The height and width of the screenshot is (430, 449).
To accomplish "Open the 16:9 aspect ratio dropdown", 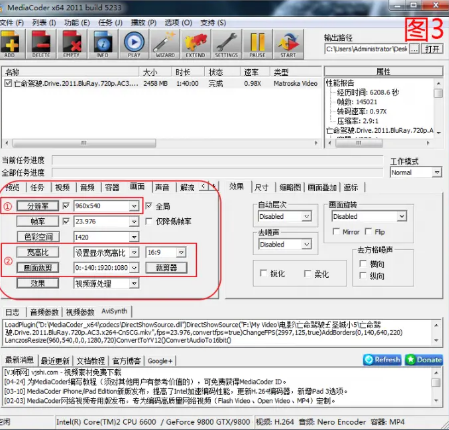I will pos(181,252).
